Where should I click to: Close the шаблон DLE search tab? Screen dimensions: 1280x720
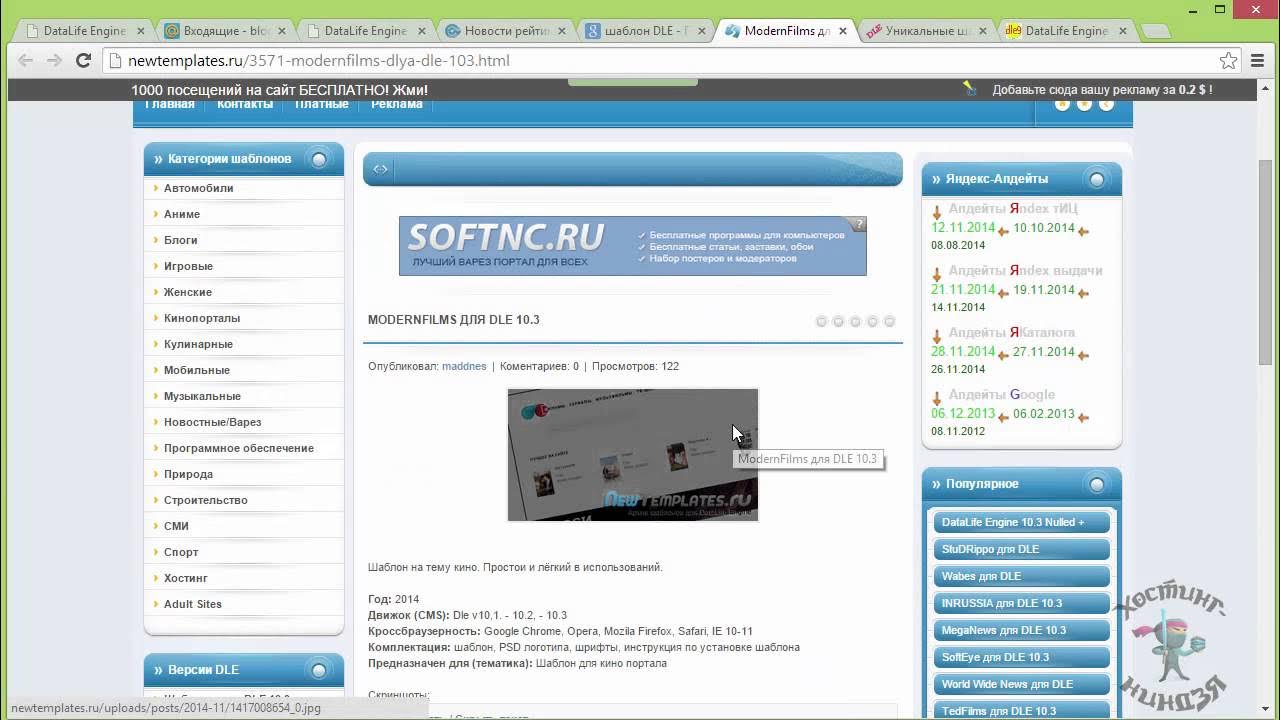pyautogui.click(x=702, y=31)
